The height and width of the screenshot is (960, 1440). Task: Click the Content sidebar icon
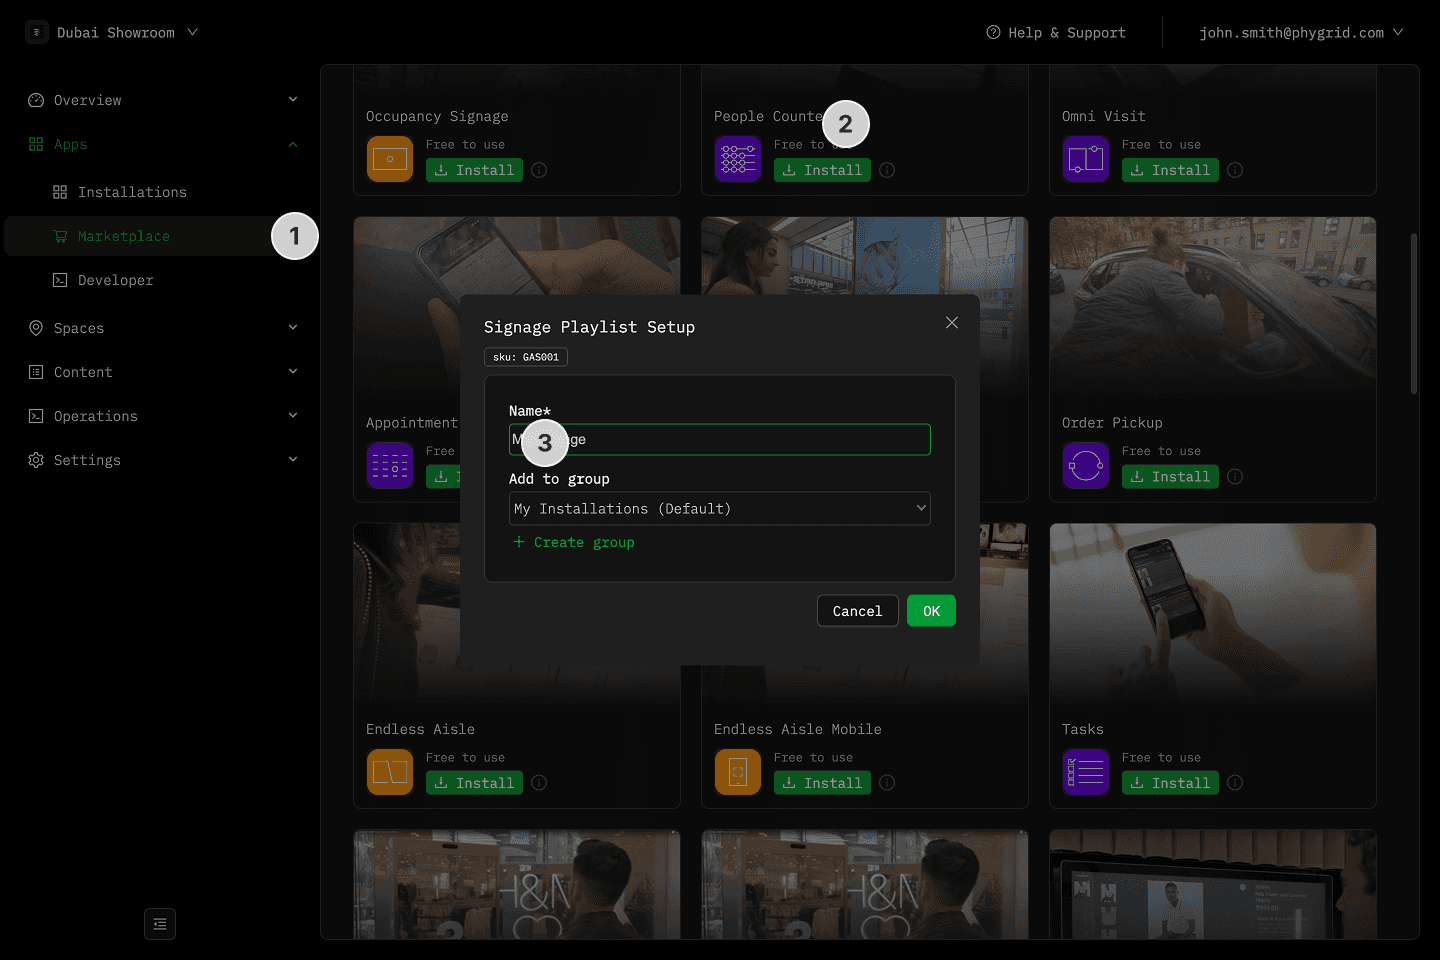click(36, 372)
